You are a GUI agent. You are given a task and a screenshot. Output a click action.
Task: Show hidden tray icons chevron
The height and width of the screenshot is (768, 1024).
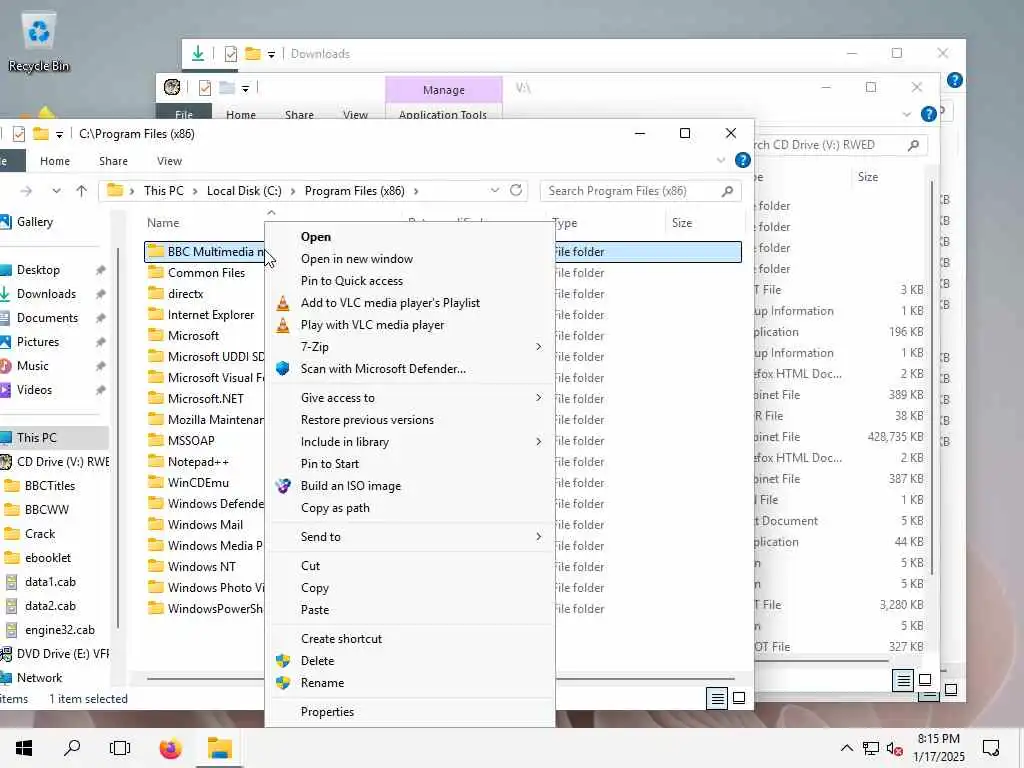(x=846, y=748)
